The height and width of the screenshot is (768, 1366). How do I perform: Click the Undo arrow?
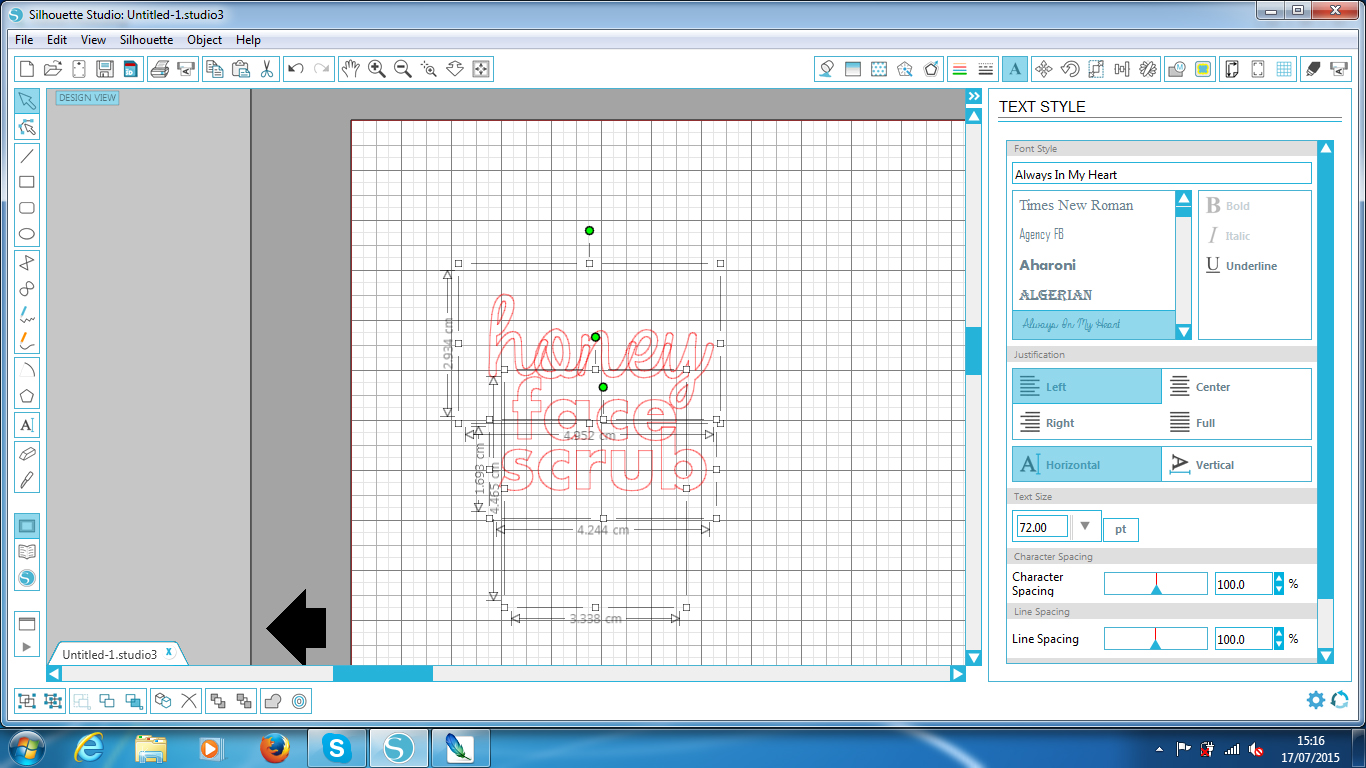pyautogui.click(x=295, y=69)
